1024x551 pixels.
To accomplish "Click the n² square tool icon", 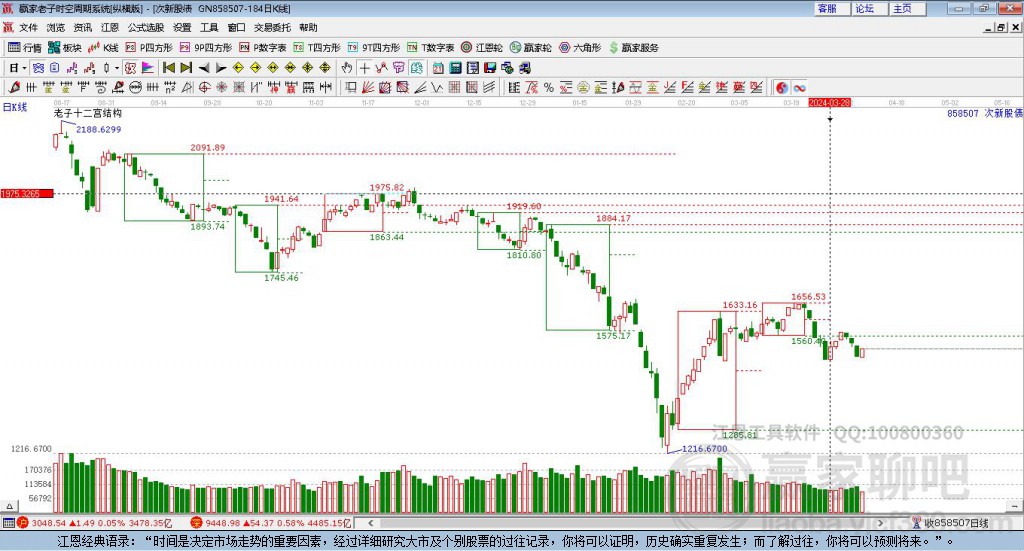I will 170,87.
